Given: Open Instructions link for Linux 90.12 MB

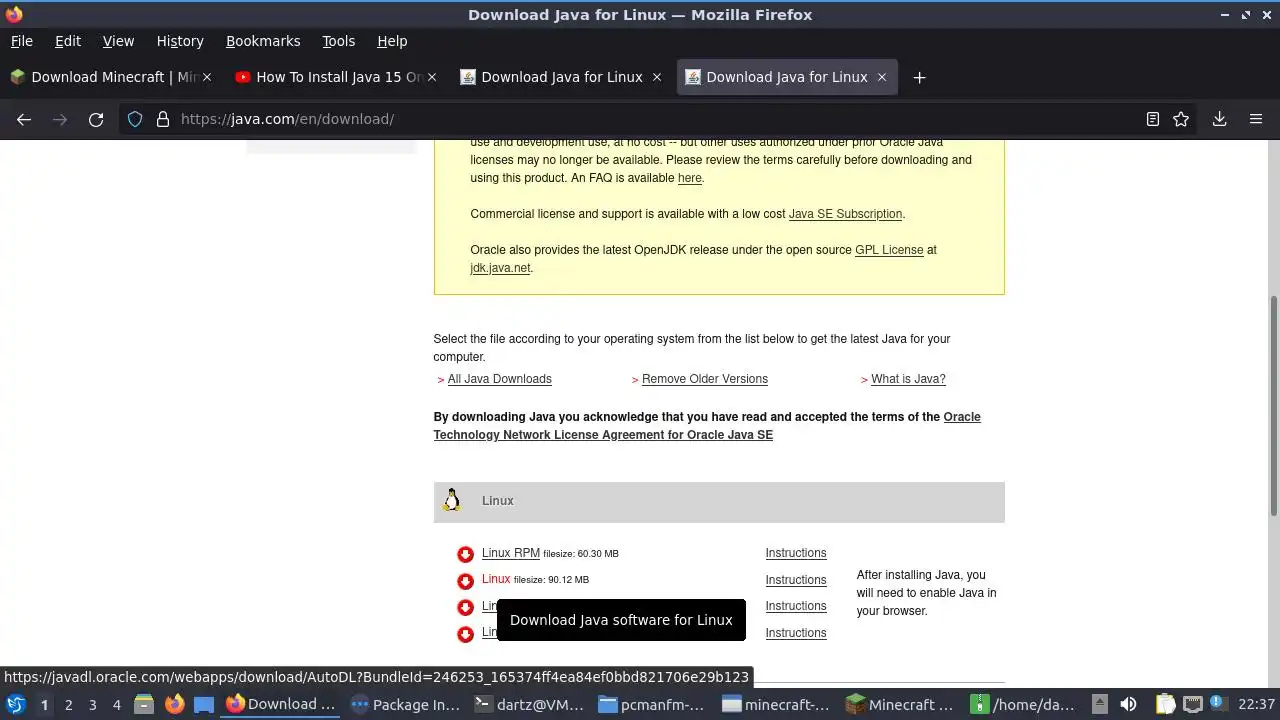Looking at the screenshot, I should pos(796,580).
